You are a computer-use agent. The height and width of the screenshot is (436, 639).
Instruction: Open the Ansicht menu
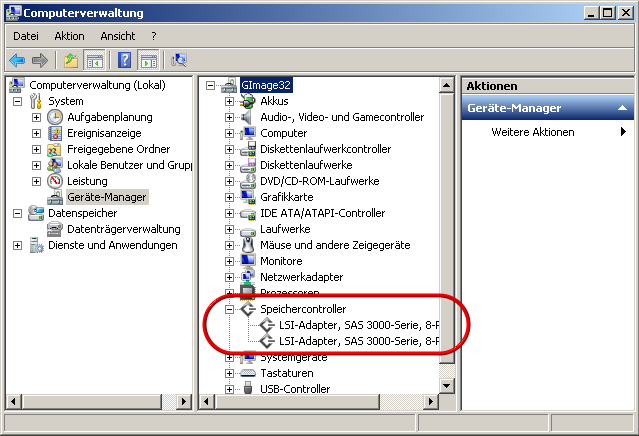(117, 36)
